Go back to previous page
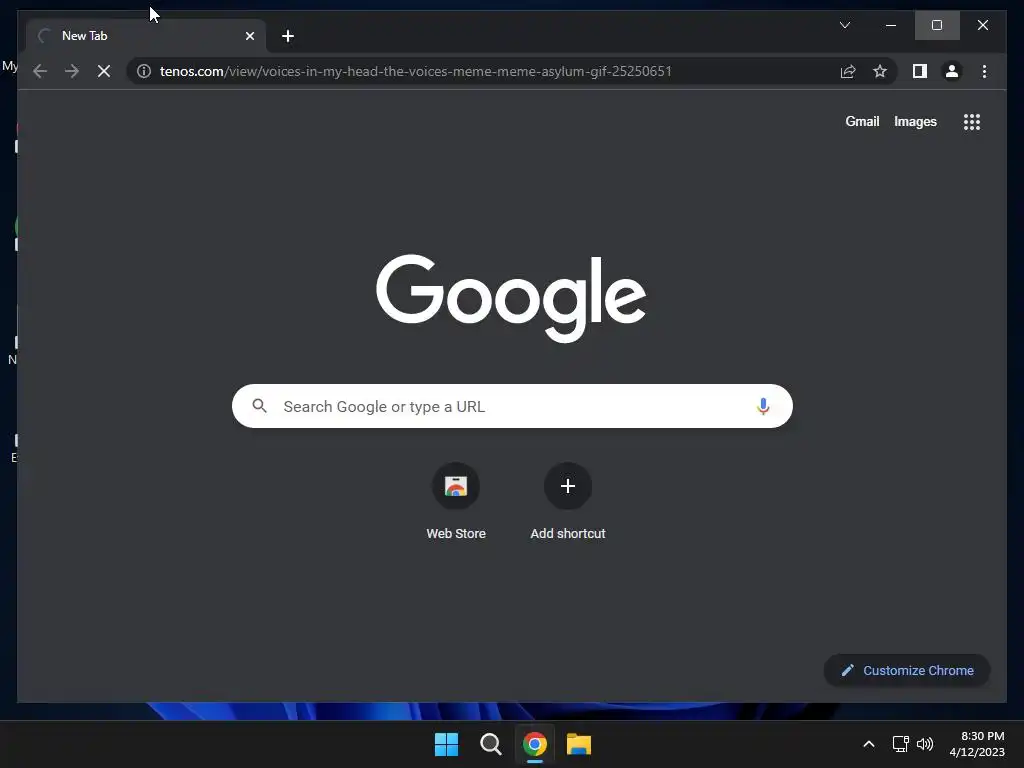Image resolution: width=1024 pixels, height=768 pixels. click(x=40, y=71)
